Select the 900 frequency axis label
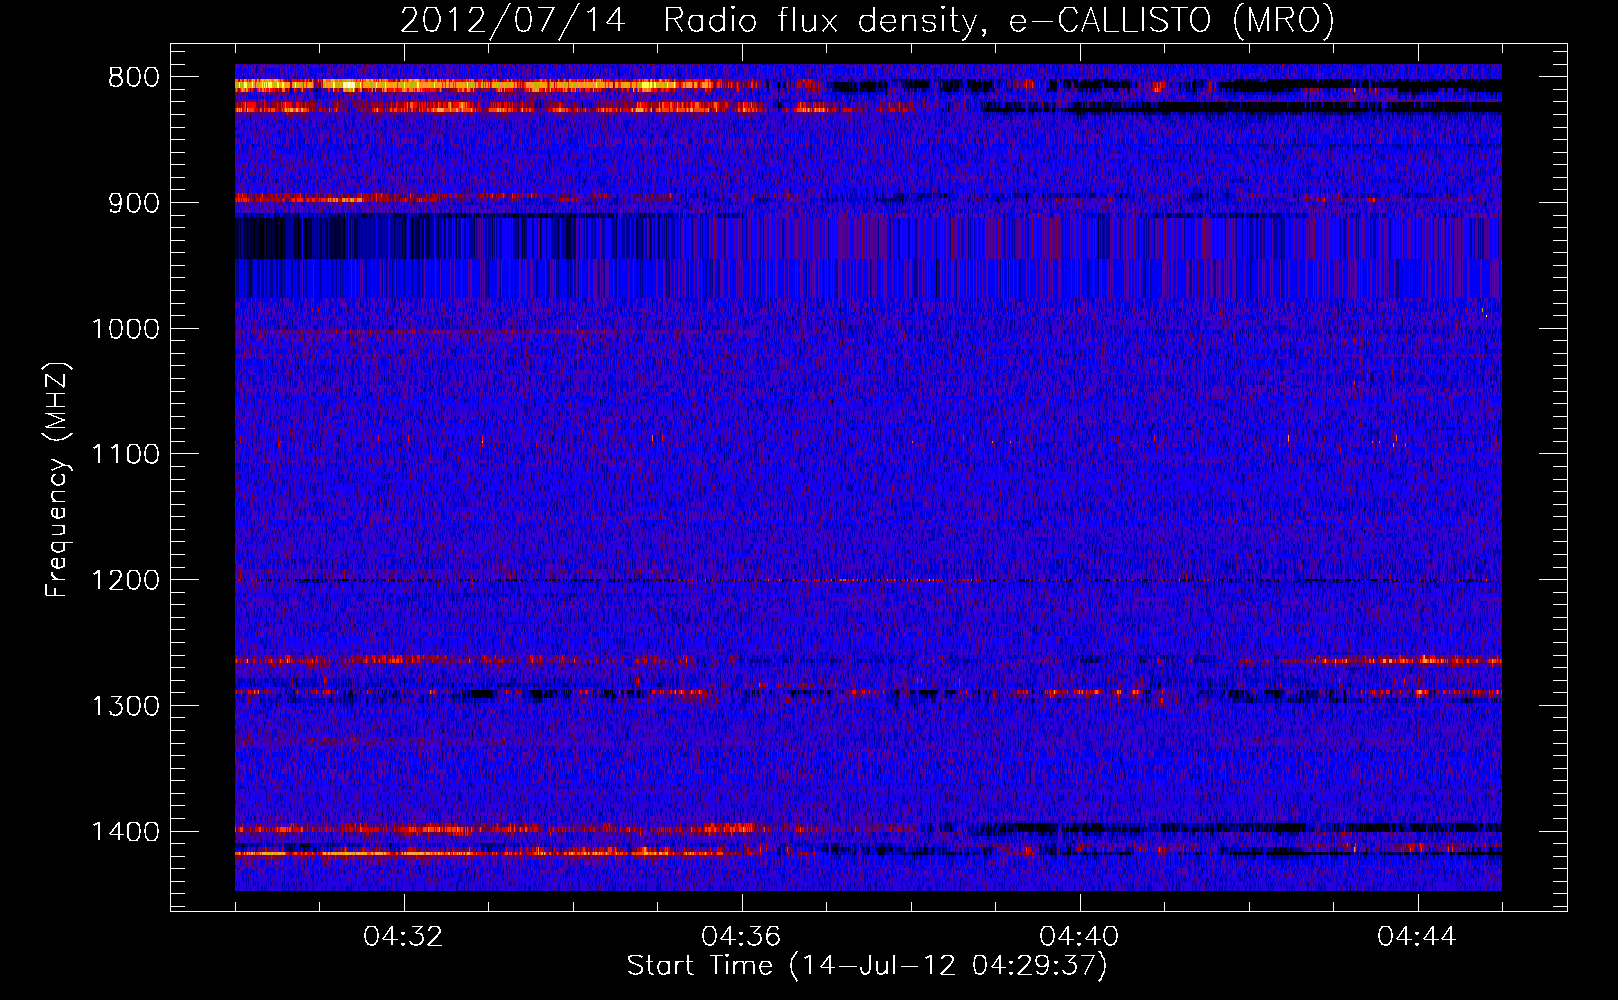The image size is (1618, 1000). 134,203
